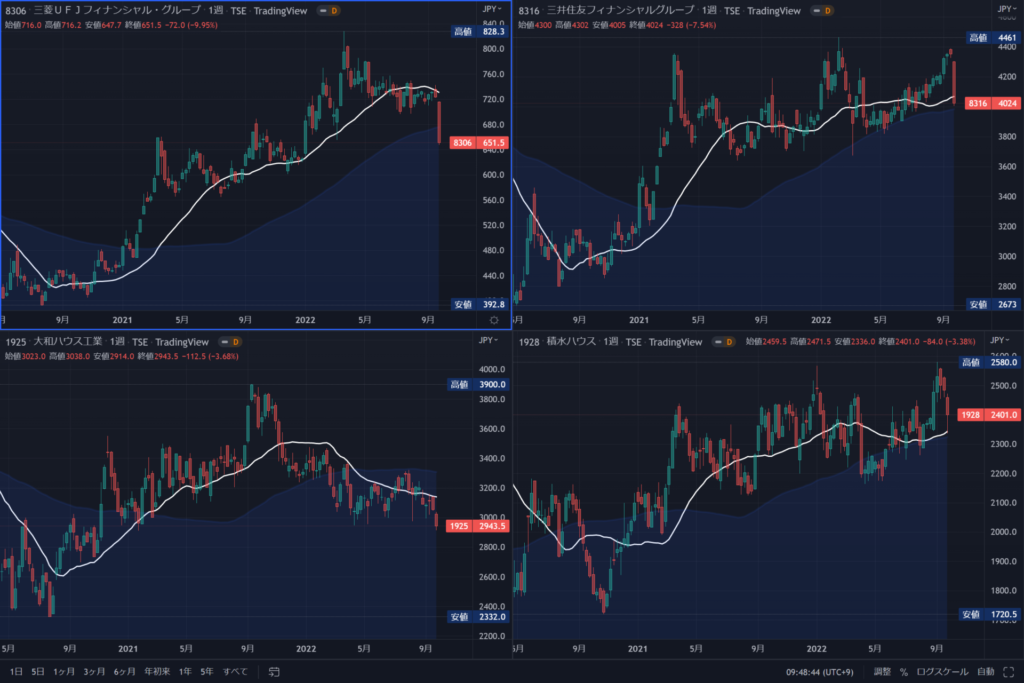Click 2022 time axis label on 8316 chart
1024x683 pixels.
coord(821,320)
